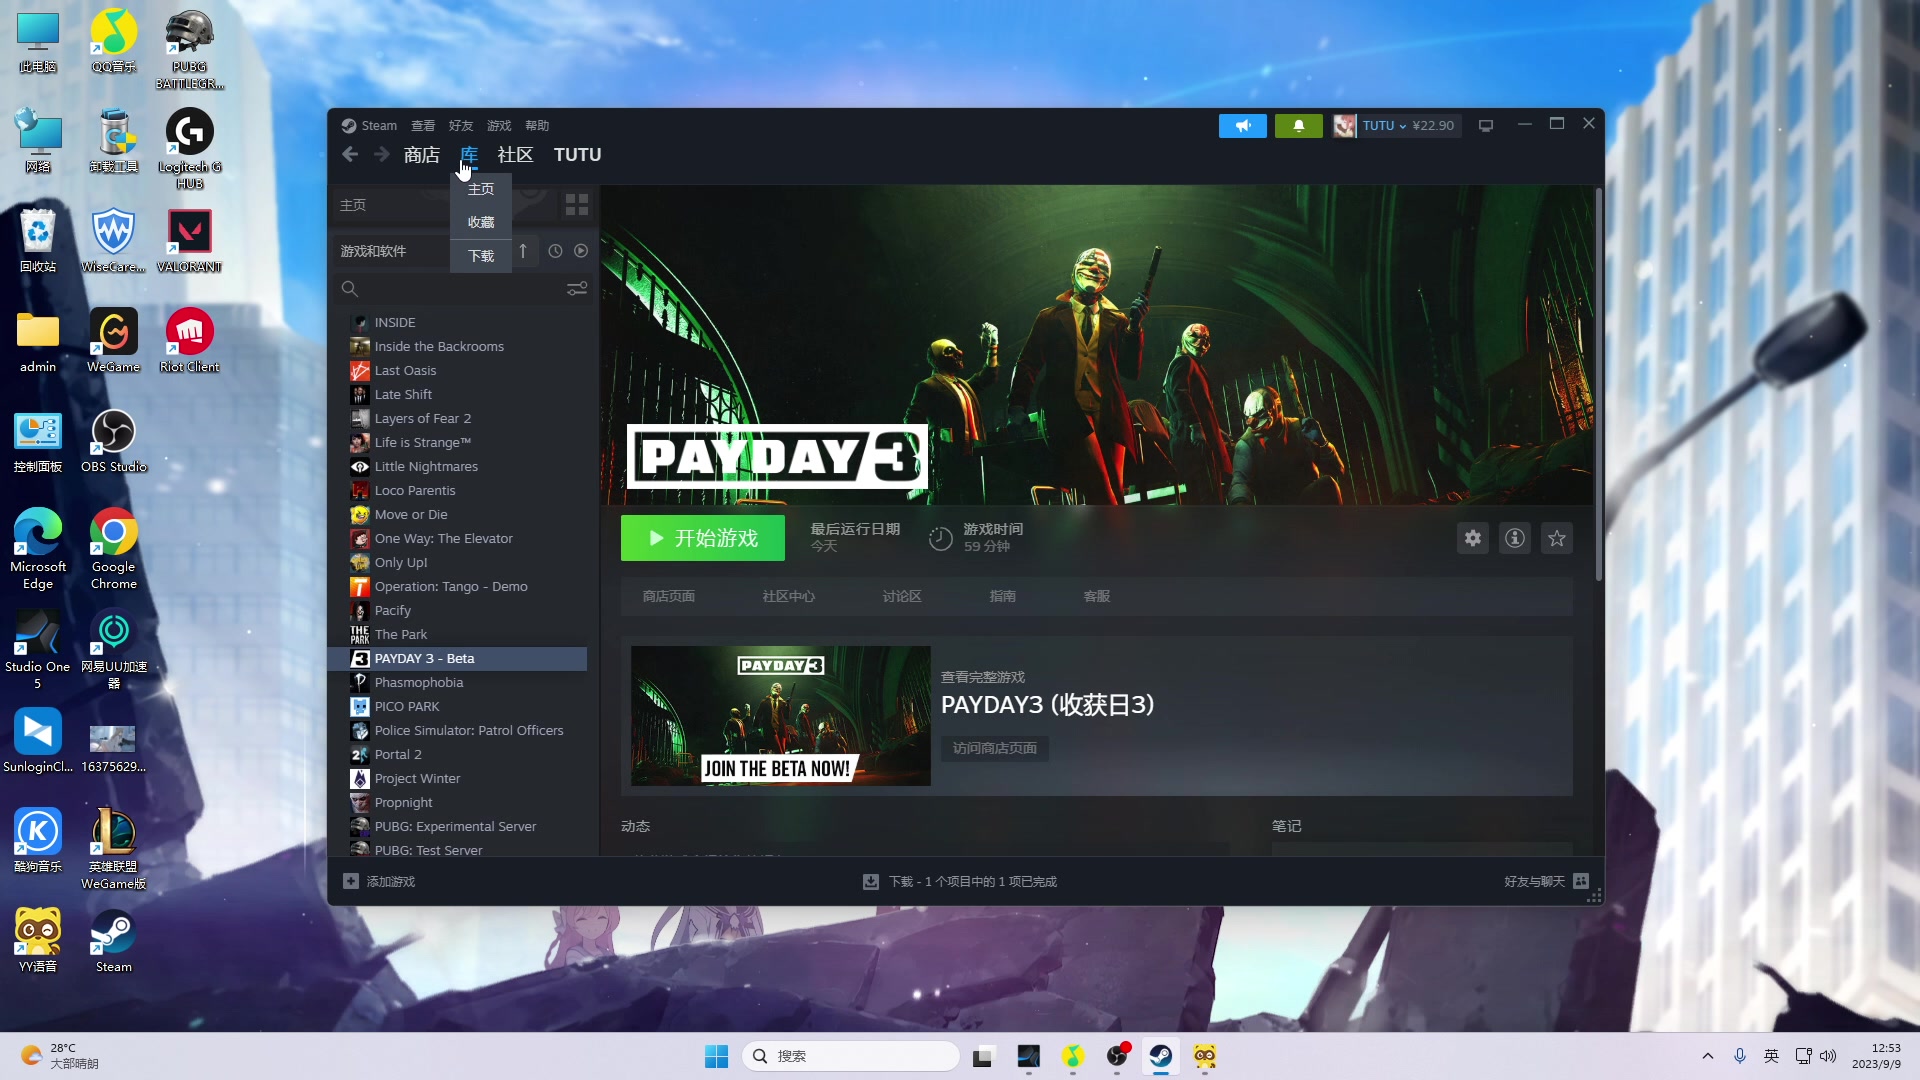
Task: Open the 社区中心 tab
Action: click(789, 596)
